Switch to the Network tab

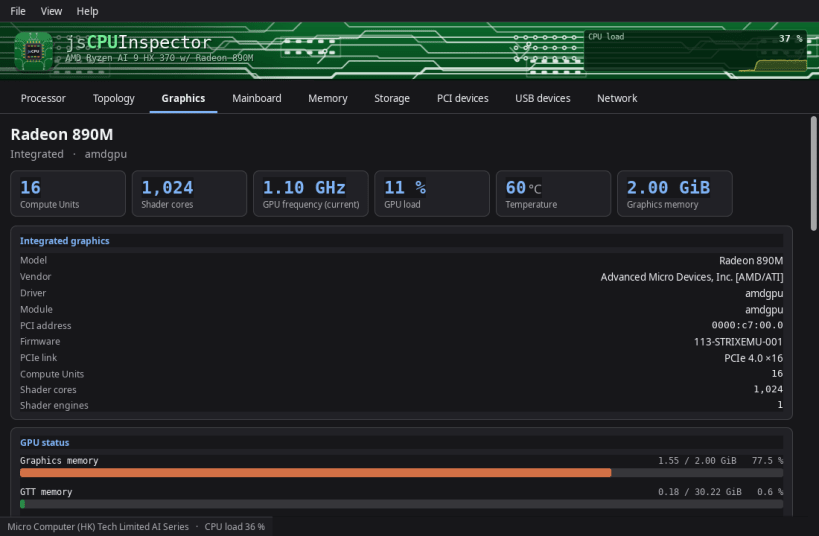pos(617,98)
